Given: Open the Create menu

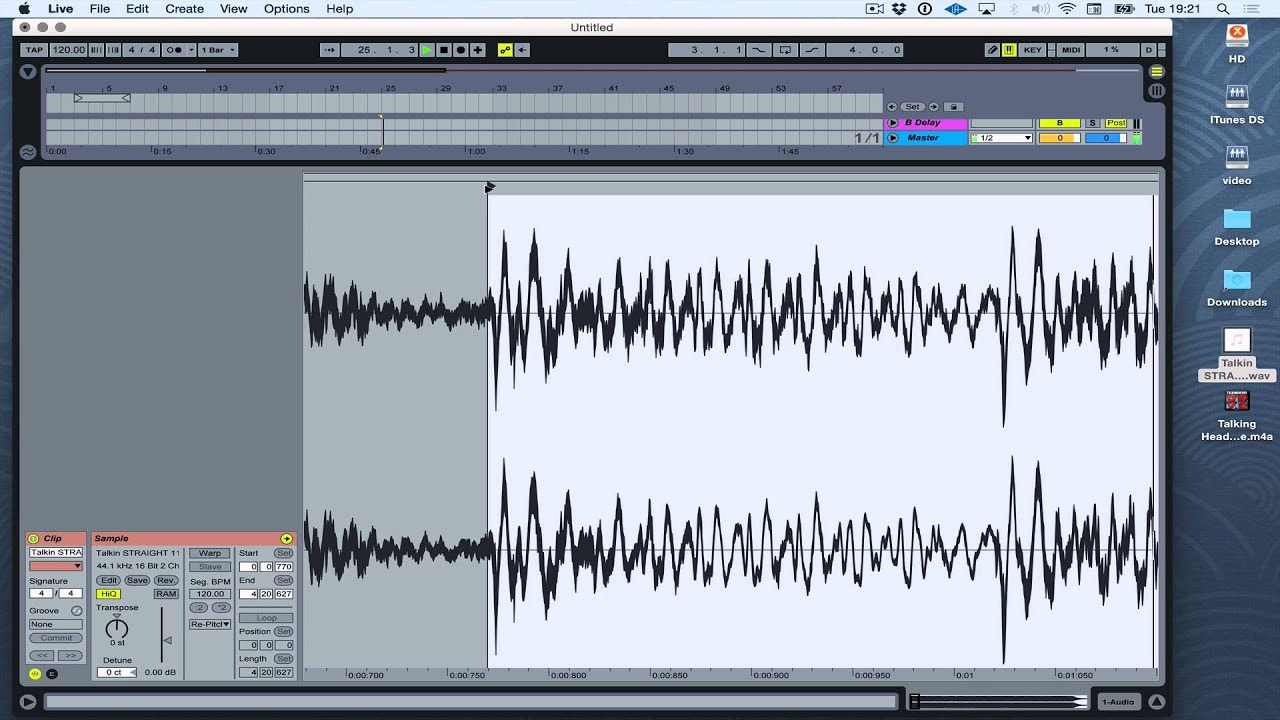Looking at the screenshot, I should coord(184,9).
